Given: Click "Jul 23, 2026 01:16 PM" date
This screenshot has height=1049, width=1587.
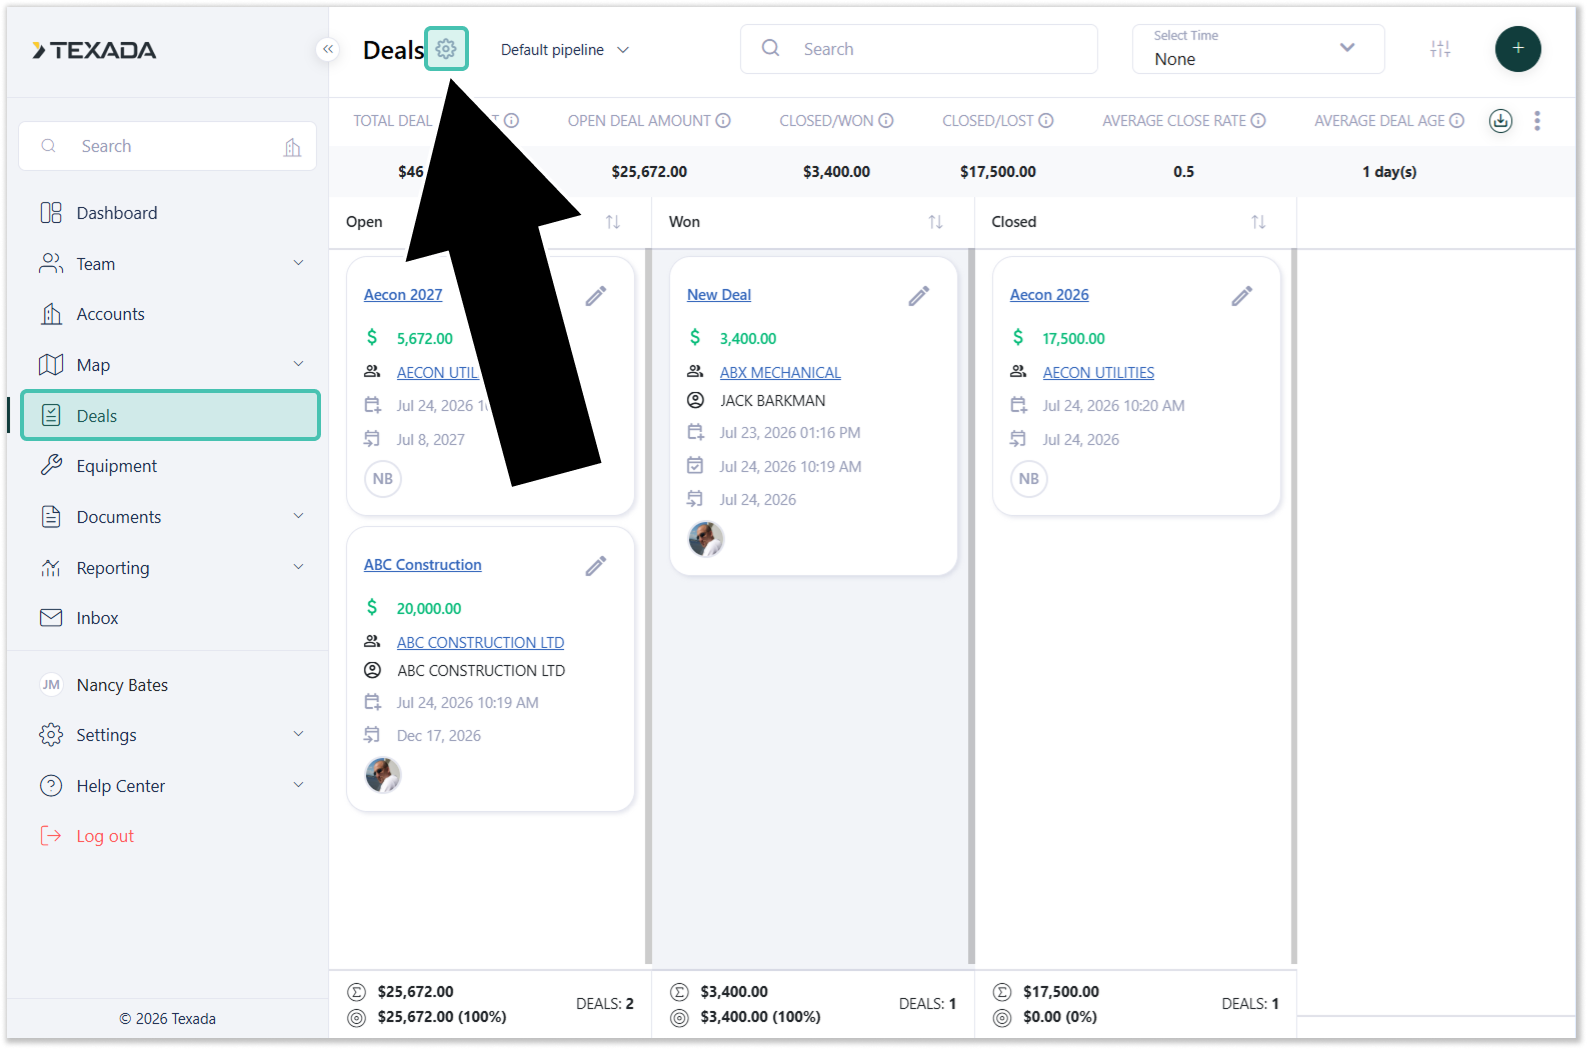Looking at the screenshot, I should click(x=790, y=433).
